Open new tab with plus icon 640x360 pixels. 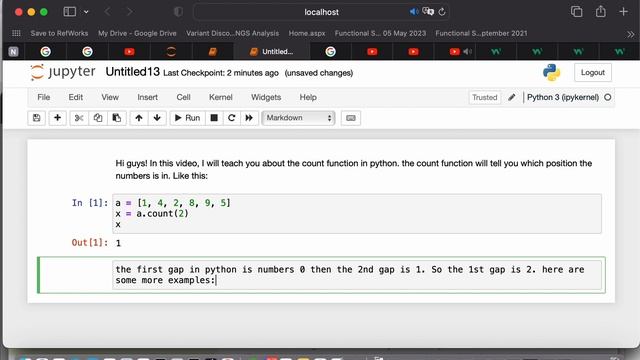click(623, 12)
